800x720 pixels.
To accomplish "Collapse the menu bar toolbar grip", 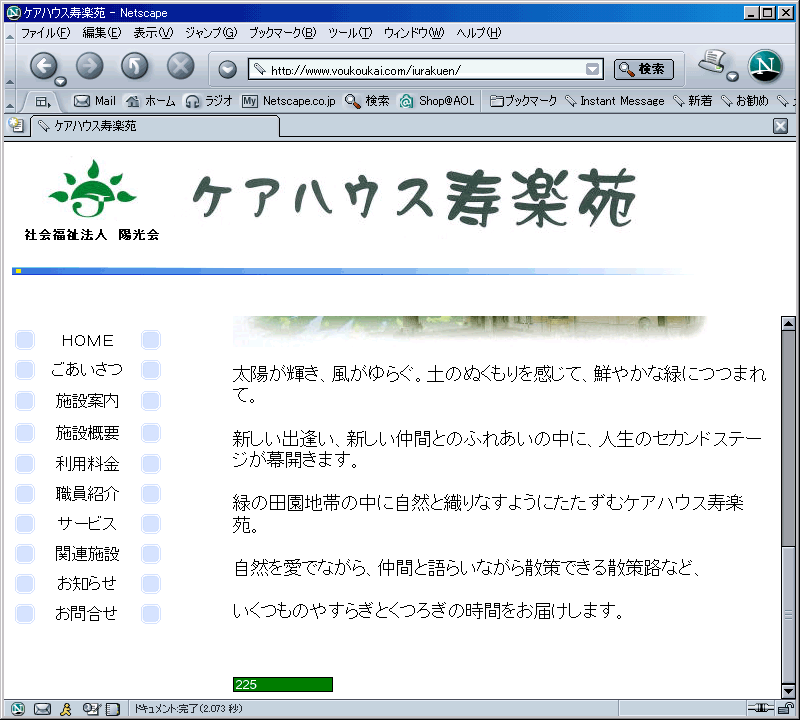I will tap(10, 34).
